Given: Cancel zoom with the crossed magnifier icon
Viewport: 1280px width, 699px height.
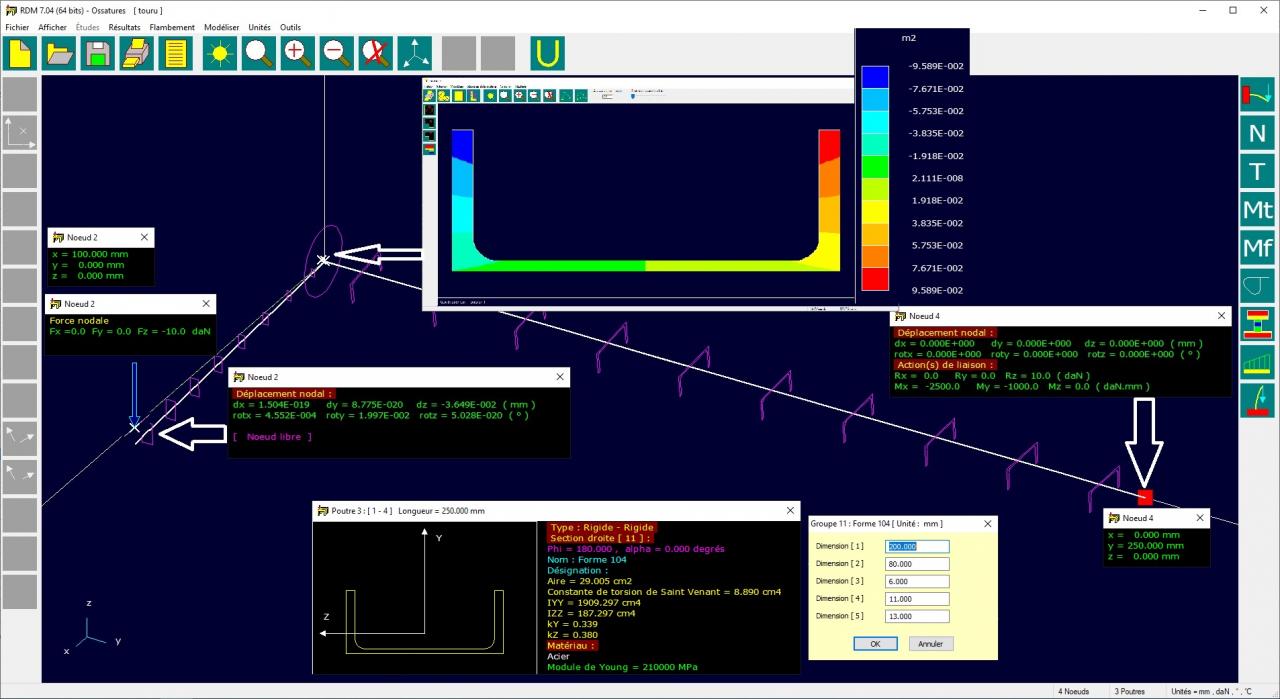Looking at the screenshot, I should pyautogui.click(x=376, y=53).
